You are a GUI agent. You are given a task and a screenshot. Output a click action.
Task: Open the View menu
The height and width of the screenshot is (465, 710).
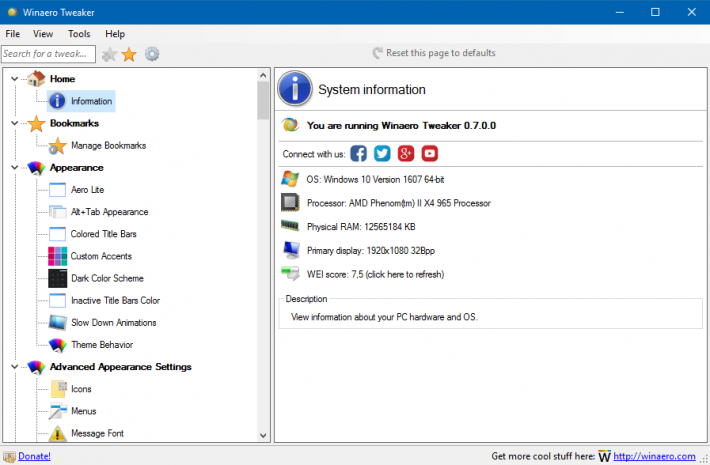[x=43, y=34]
